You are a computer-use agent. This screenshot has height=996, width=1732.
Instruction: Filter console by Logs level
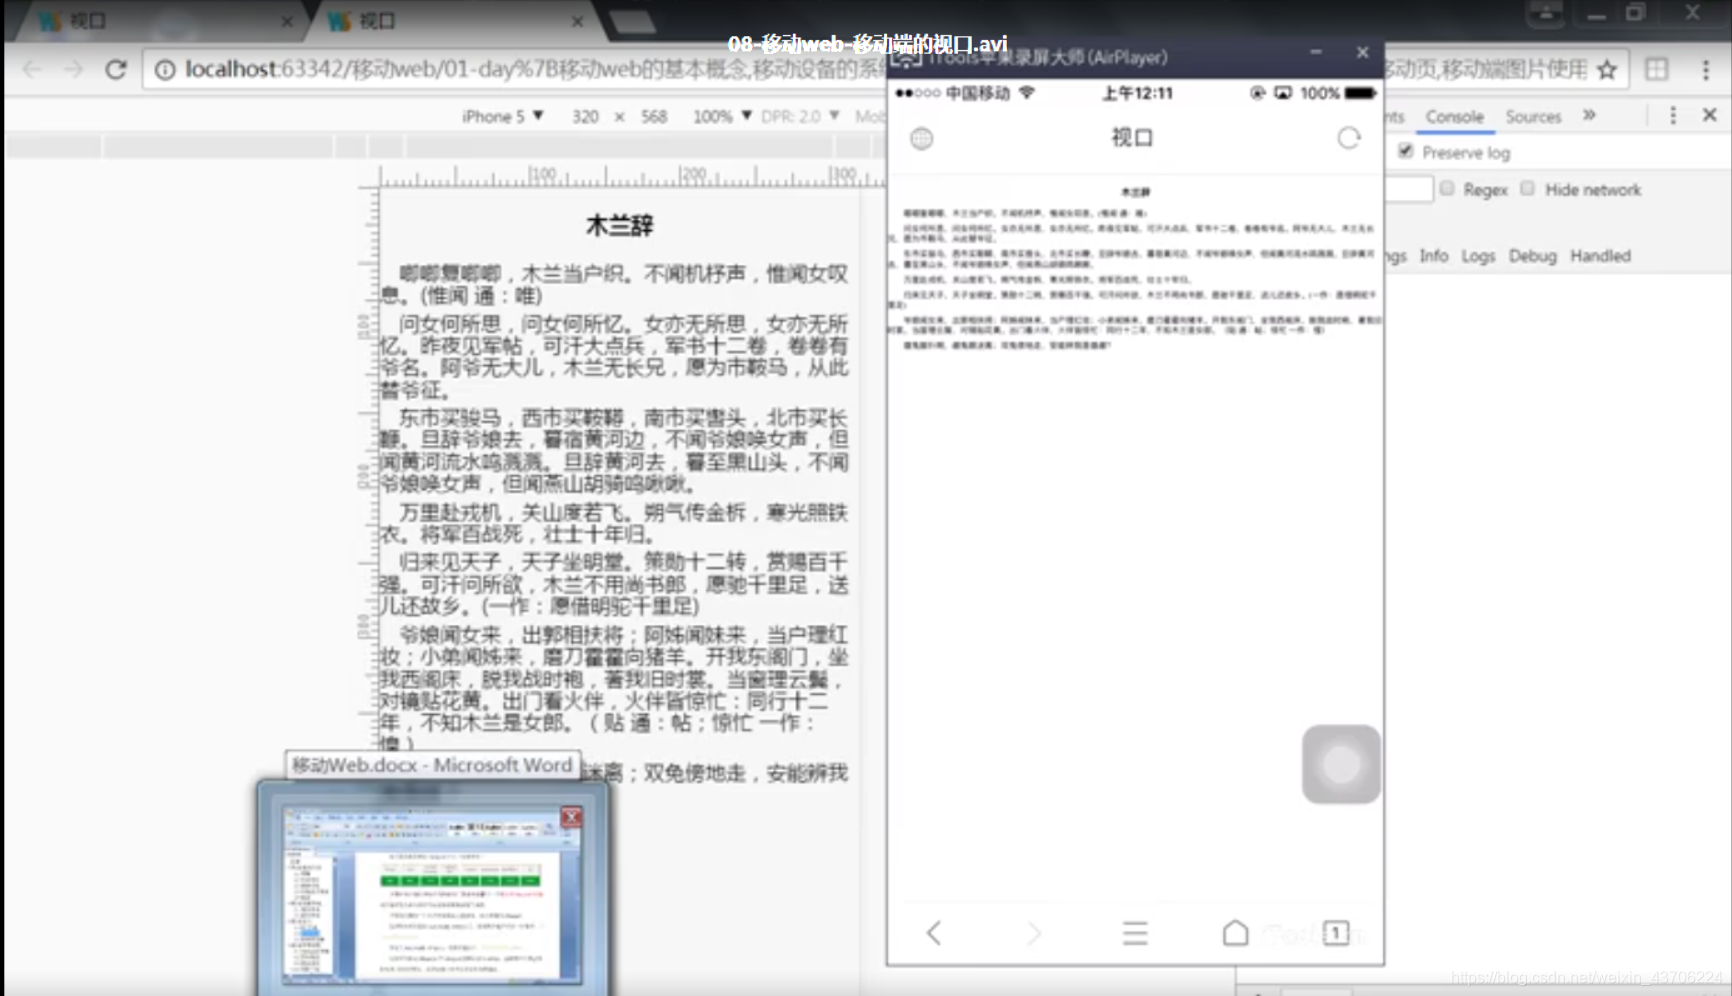tap(1478, 256)
